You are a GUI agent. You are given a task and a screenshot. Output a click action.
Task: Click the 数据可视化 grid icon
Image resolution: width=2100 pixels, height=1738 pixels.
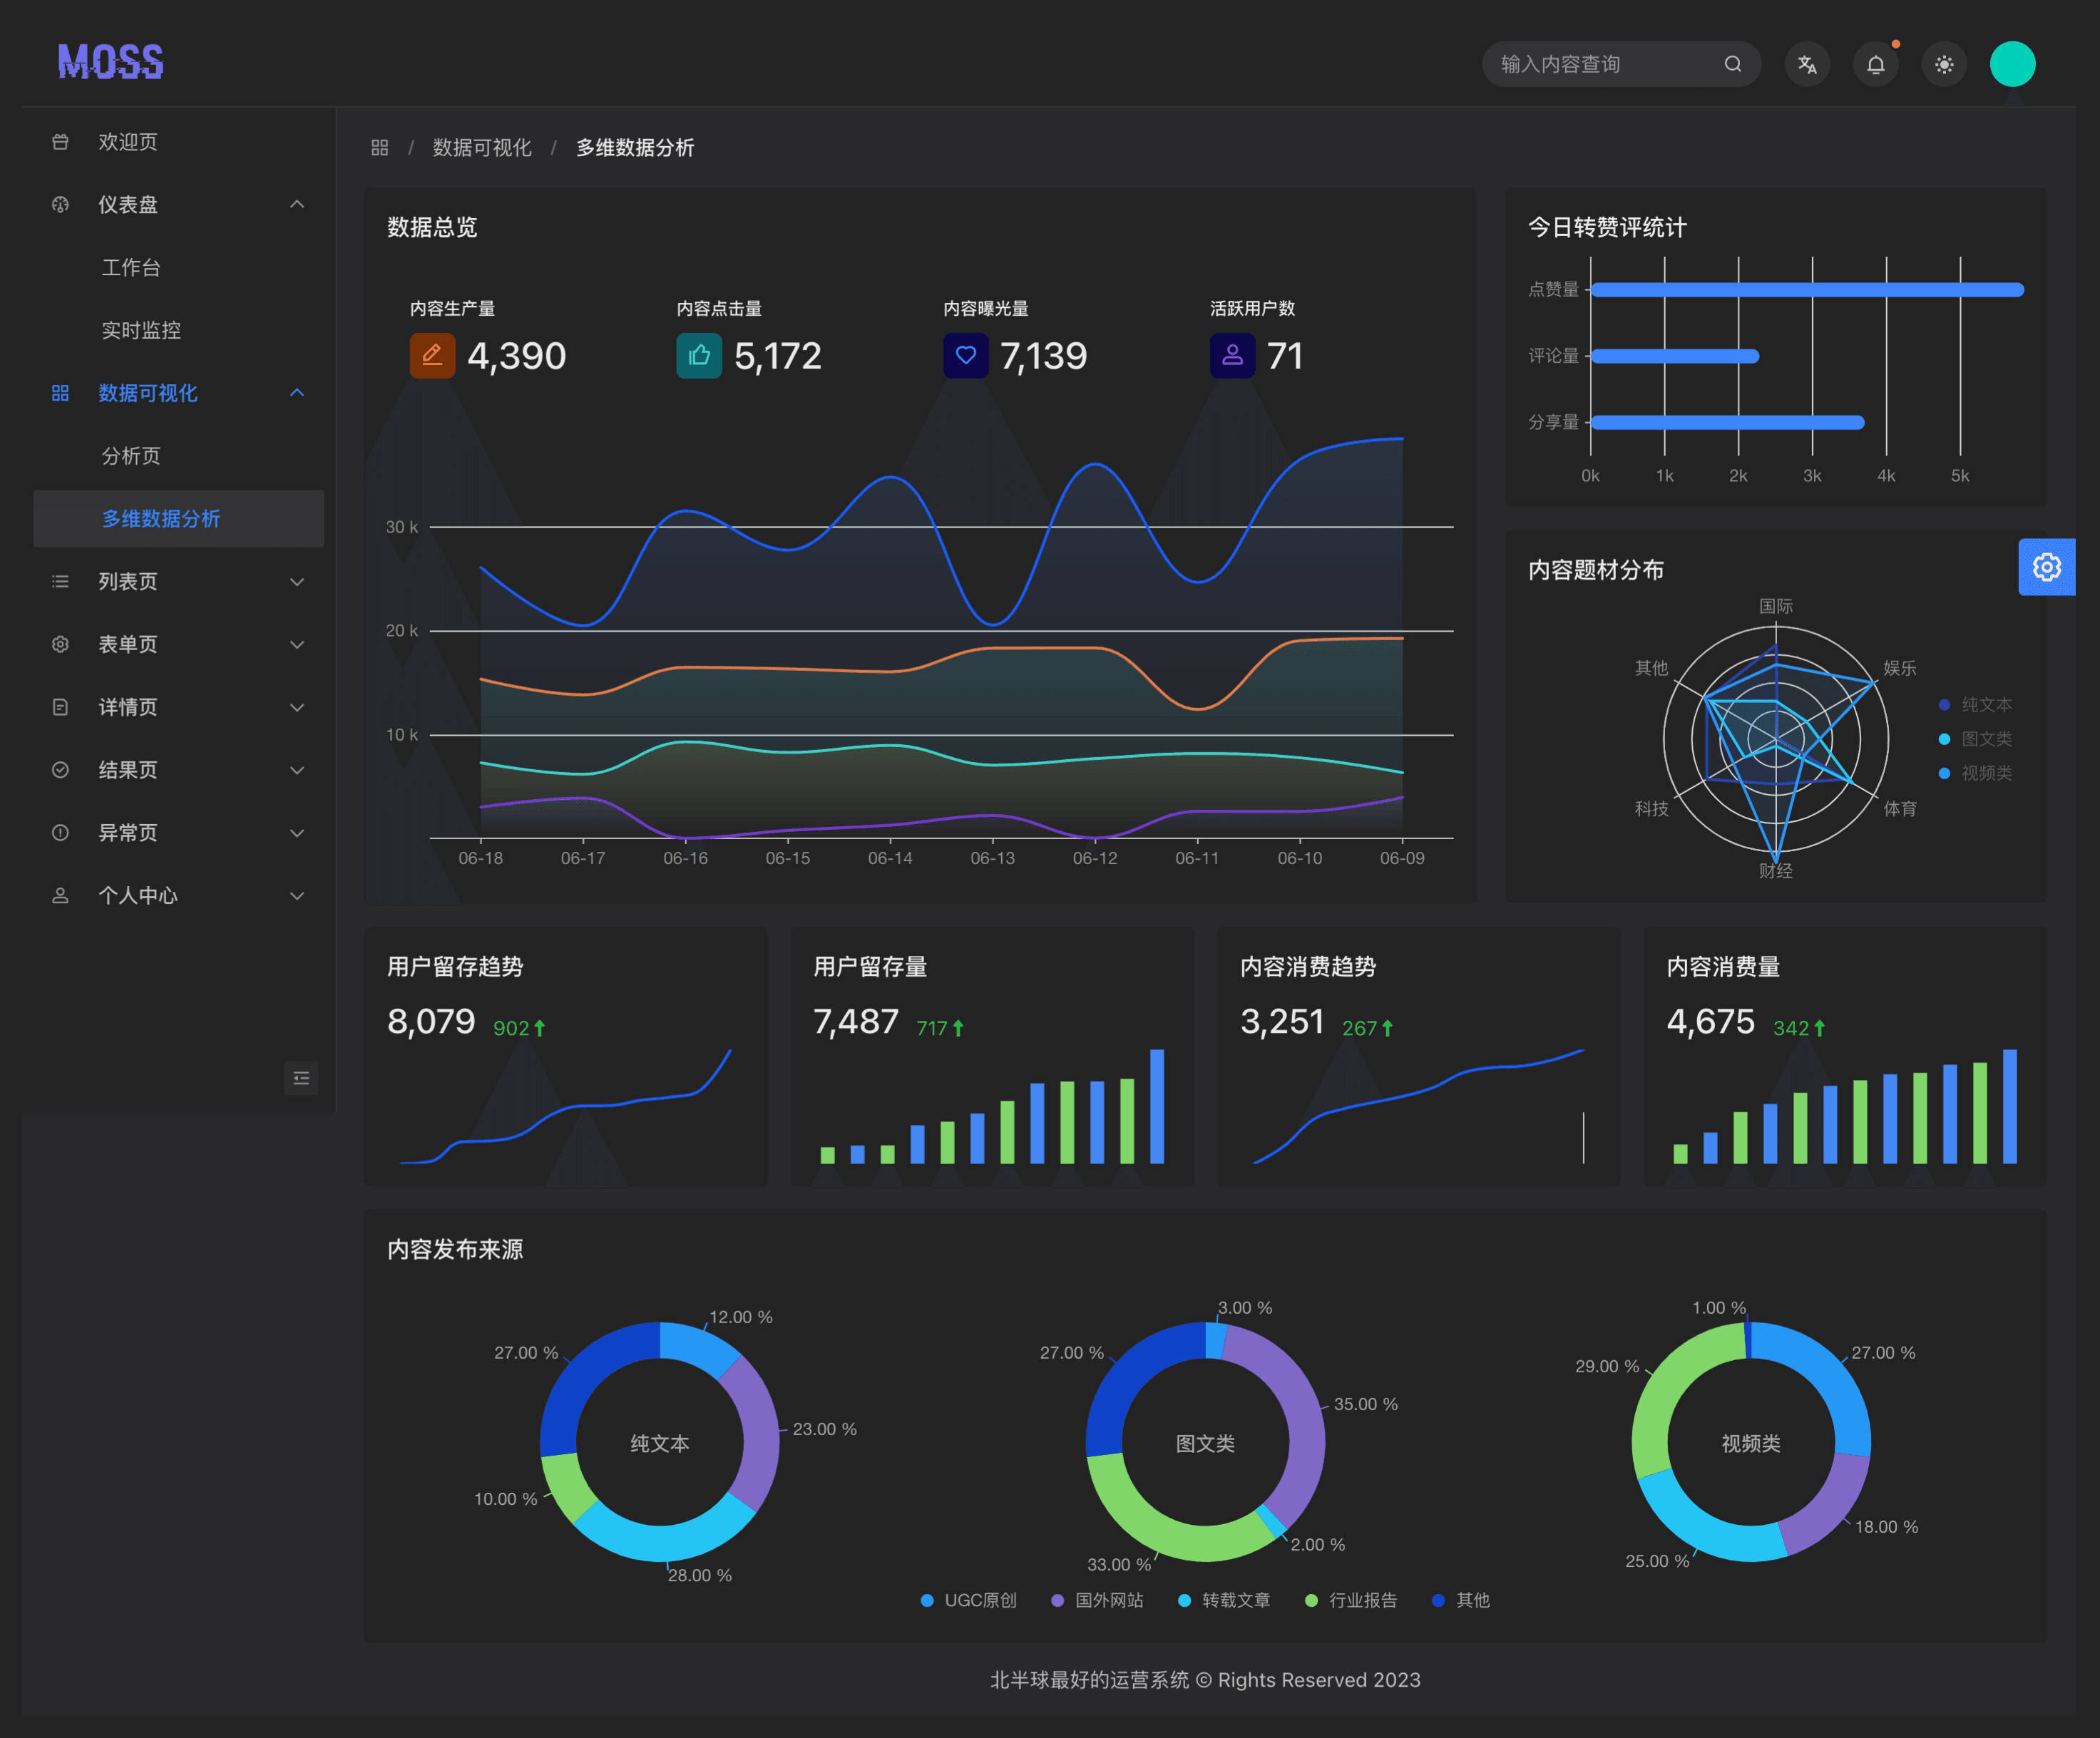pyautogui.click(x=60, y=393)
